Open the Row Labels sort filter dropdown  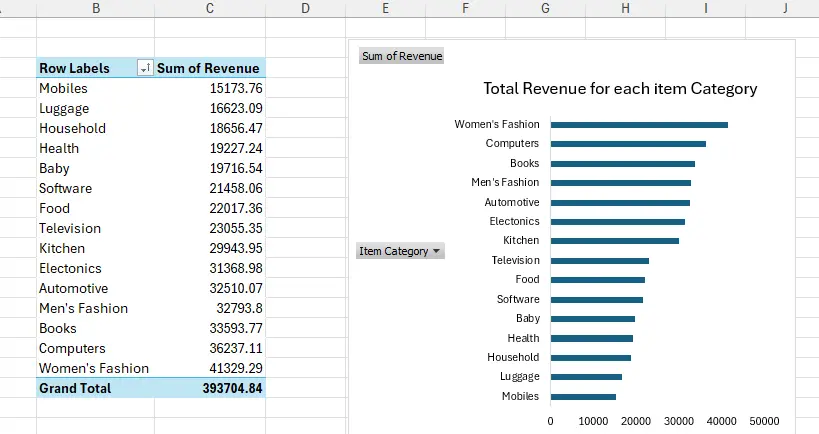(146, 68)
